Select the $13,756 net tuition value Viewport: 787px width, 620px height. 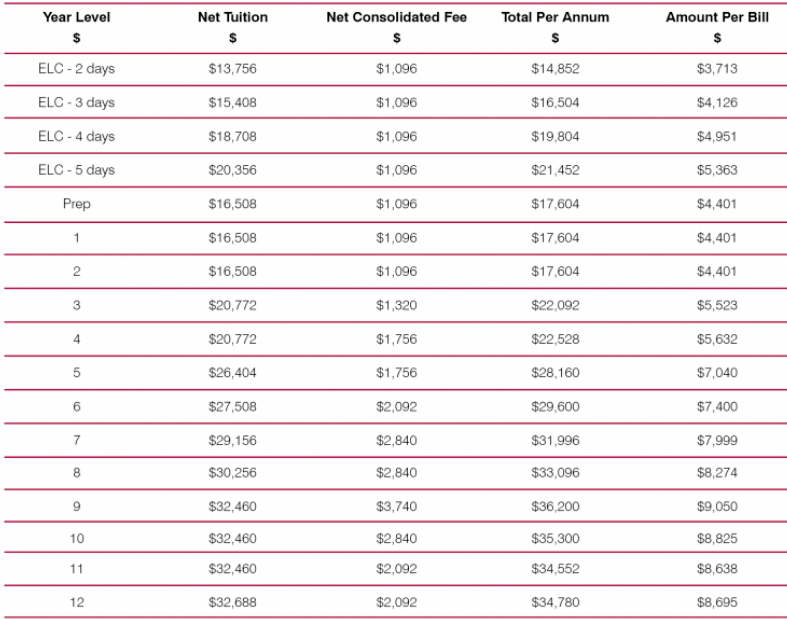click(232, 68)
